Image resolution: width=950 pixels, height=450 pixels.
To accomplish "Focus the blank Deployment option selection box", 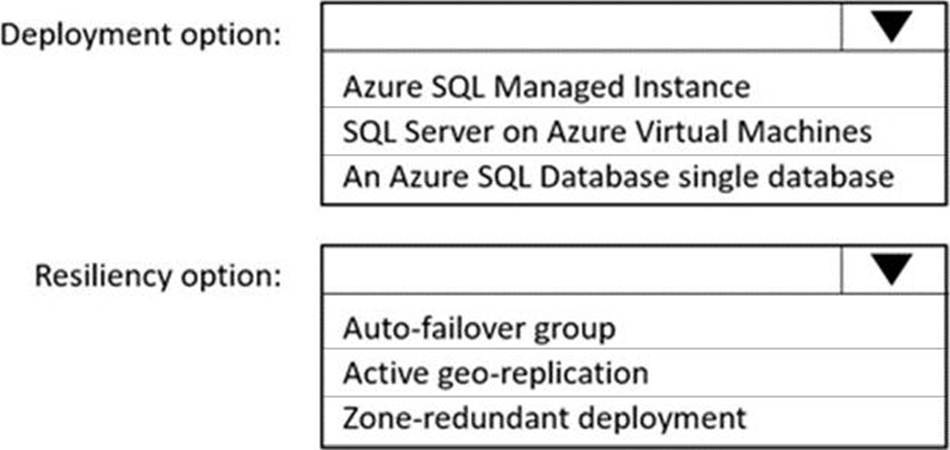I will pyautogui.click(x=582, y=29).
